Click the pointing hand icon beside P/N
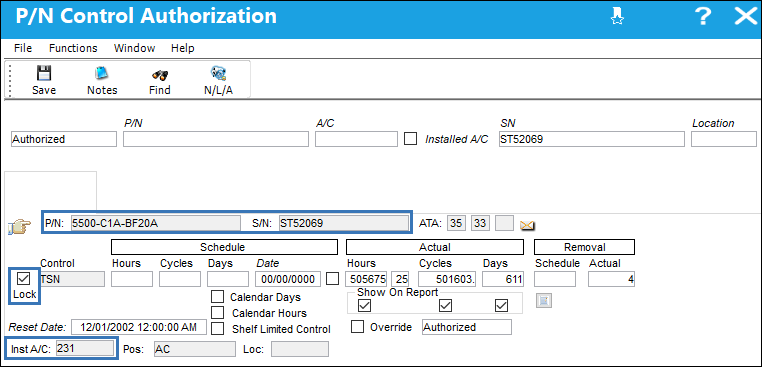The image size is (762, 367). (x=19, y=226)
